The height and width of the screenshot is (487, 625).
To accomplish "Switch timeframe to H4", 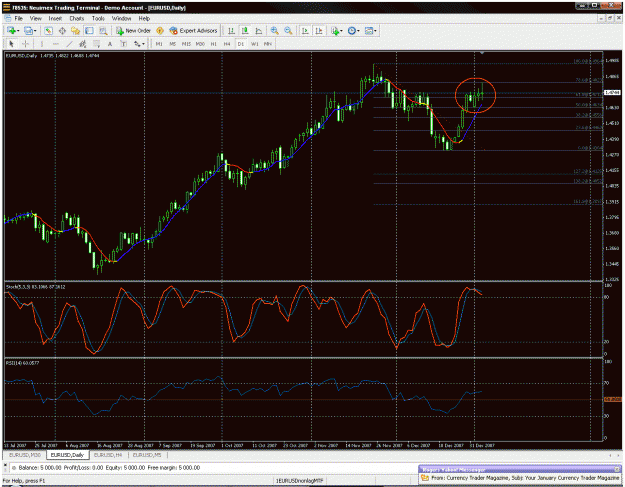I will pos(227,44).
